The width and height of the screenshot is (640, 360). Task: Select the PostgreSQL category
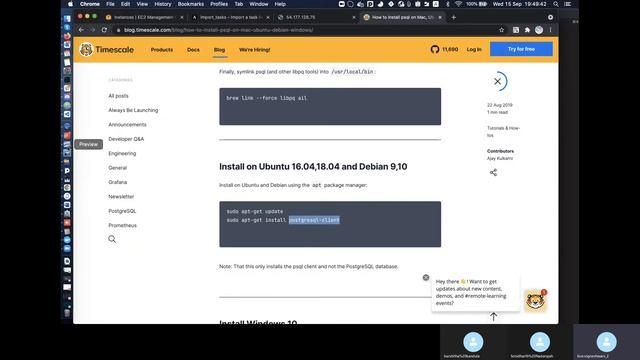tap(122, 211)
